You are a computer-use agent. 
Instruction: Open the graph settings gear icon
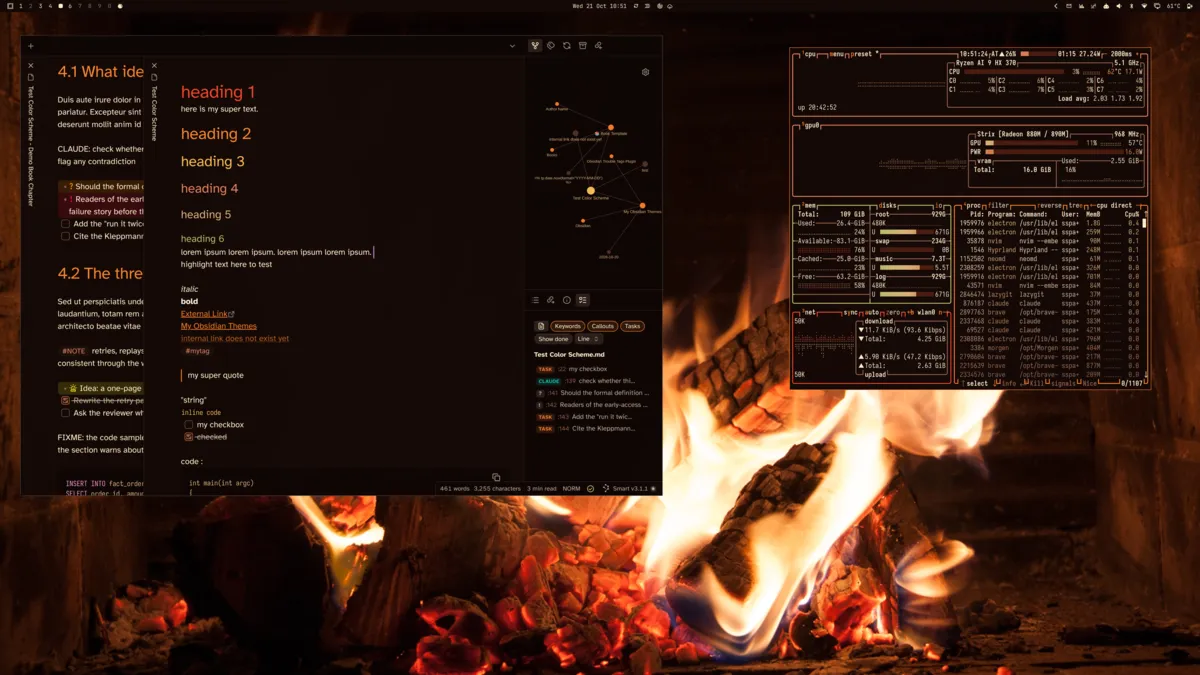click(645, 72)
